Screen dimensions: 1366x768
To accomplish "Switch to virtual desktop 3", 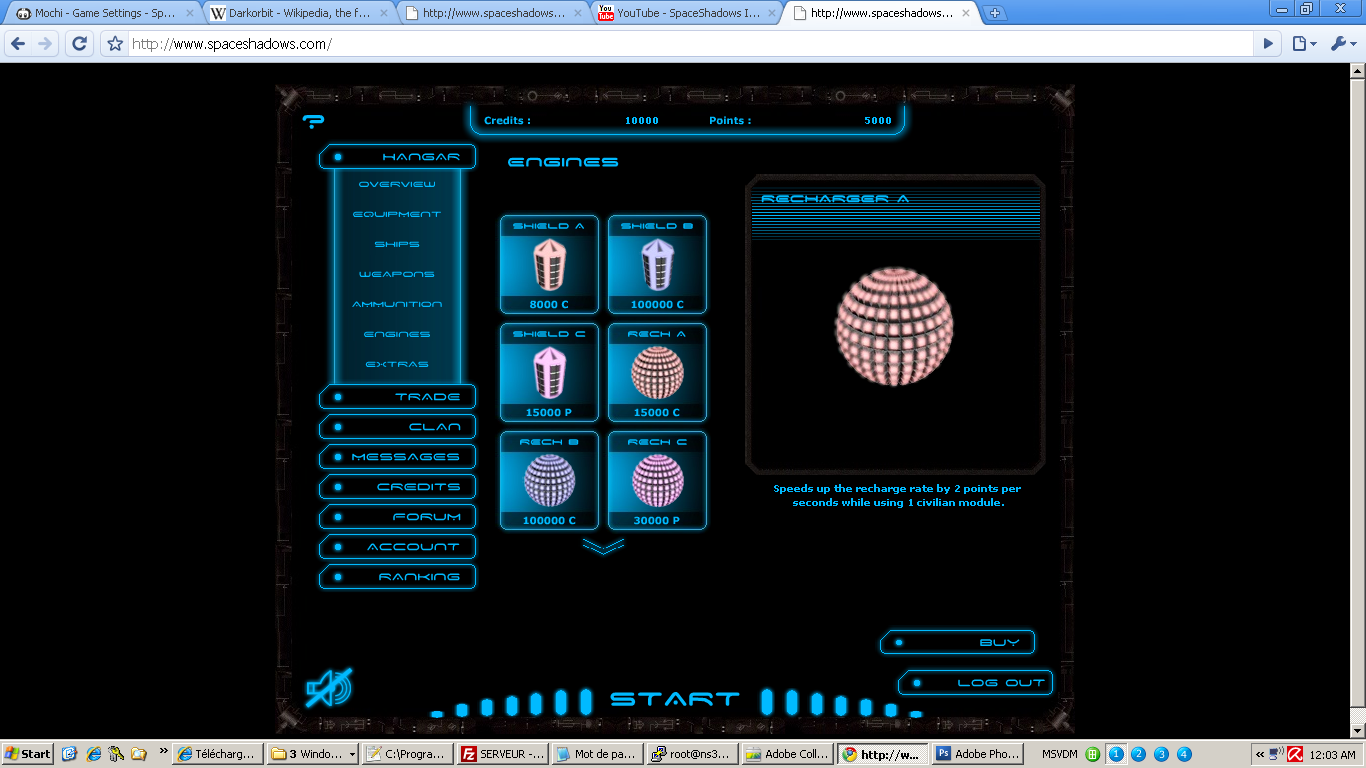I will [x=1161, y=754].
